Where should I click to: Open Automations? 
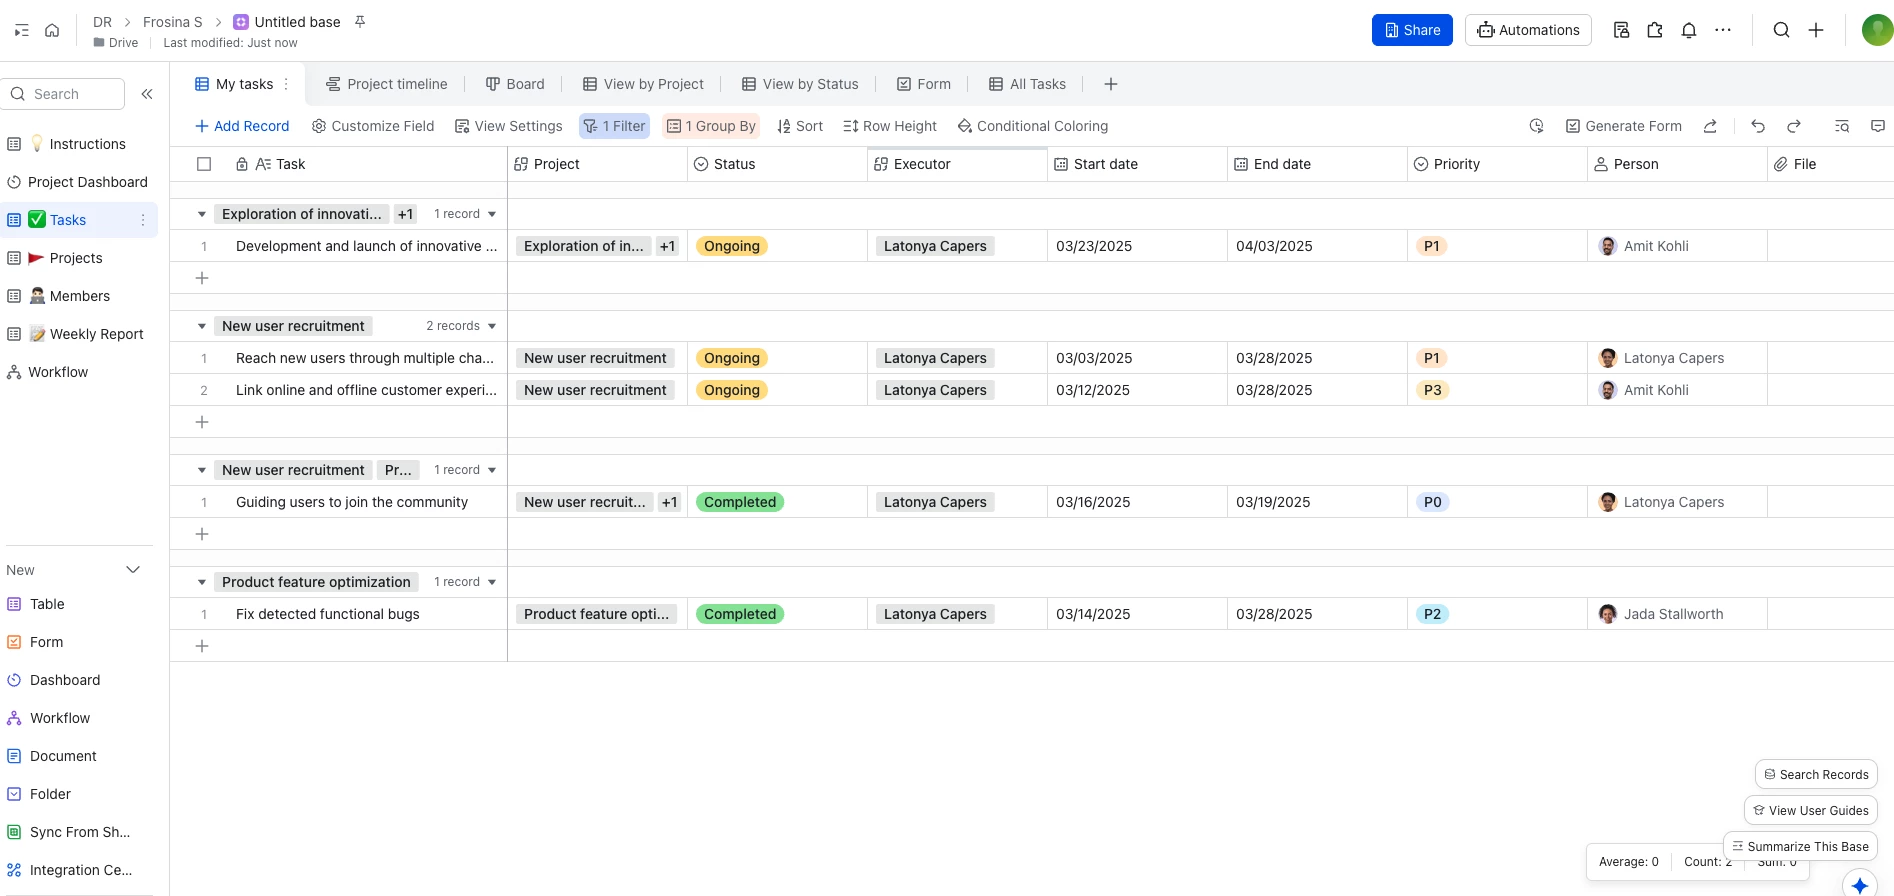click(1528, 30)
